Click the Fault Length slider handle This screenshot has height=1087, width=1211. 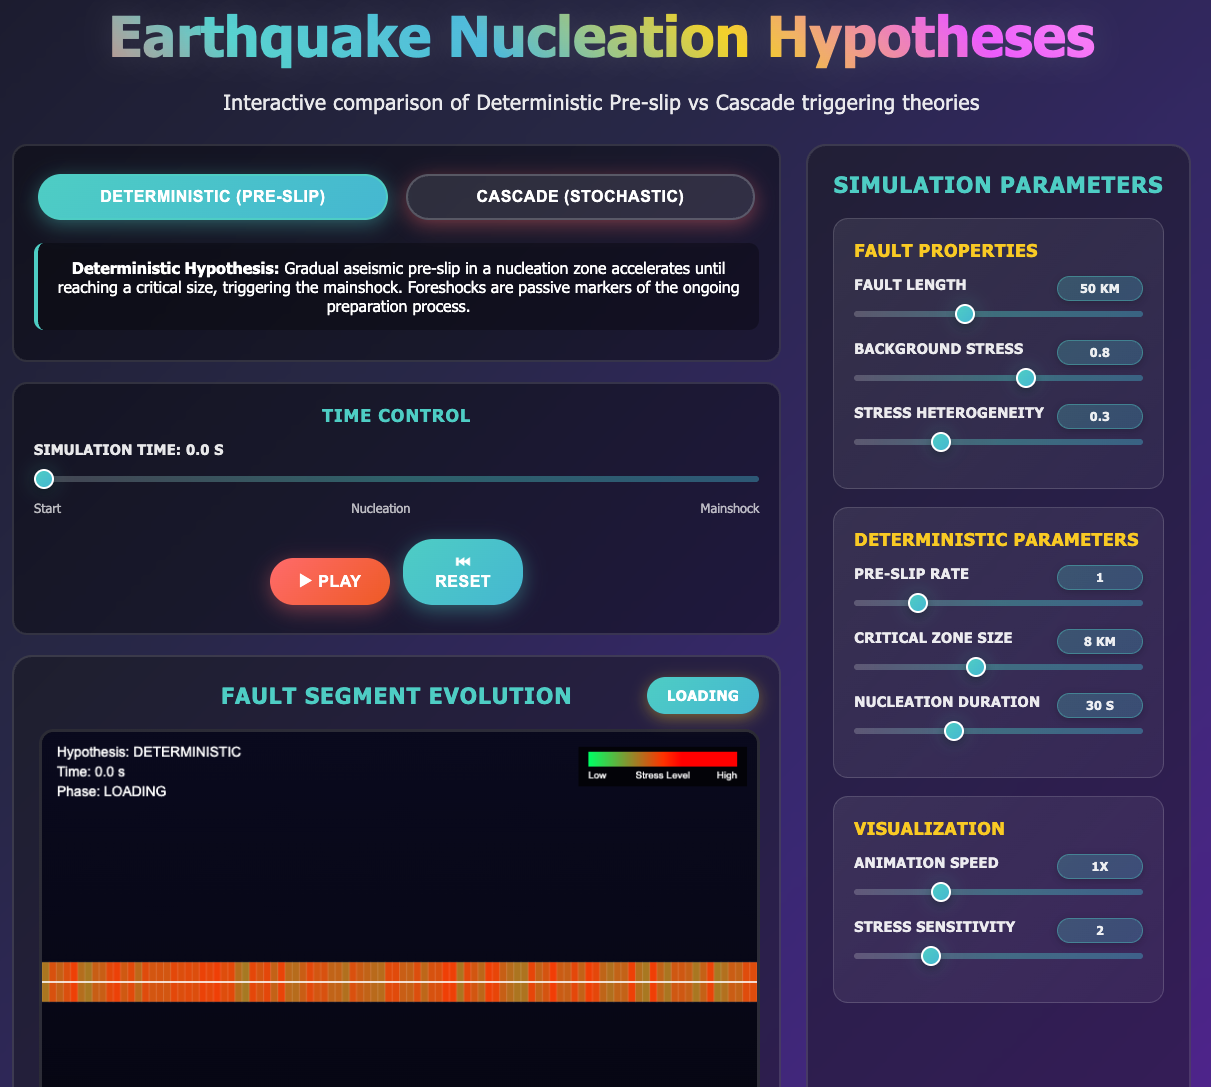point(965,314)
